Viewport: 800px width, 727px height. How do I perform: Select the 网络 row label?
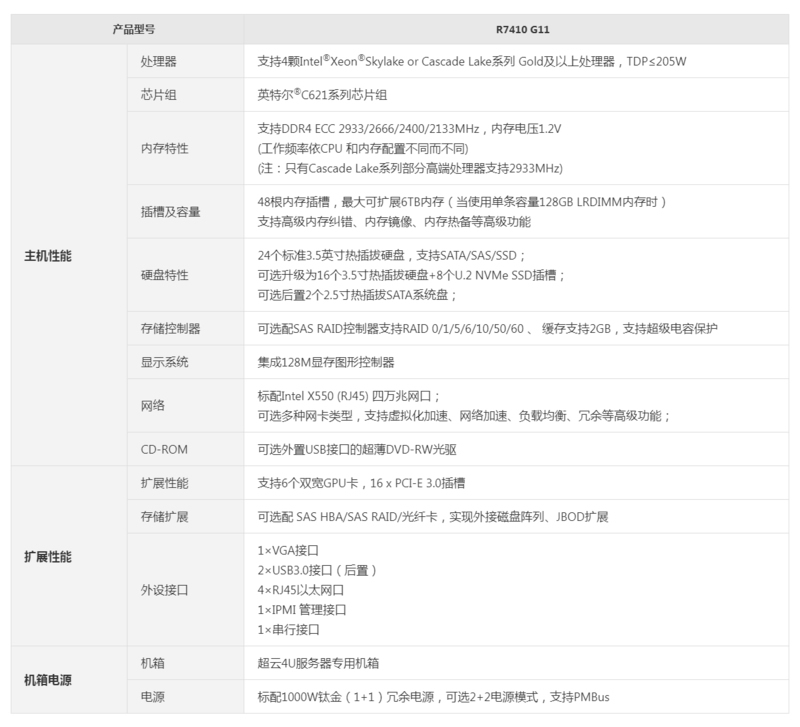pyautogui.click(x=153, y=406)
